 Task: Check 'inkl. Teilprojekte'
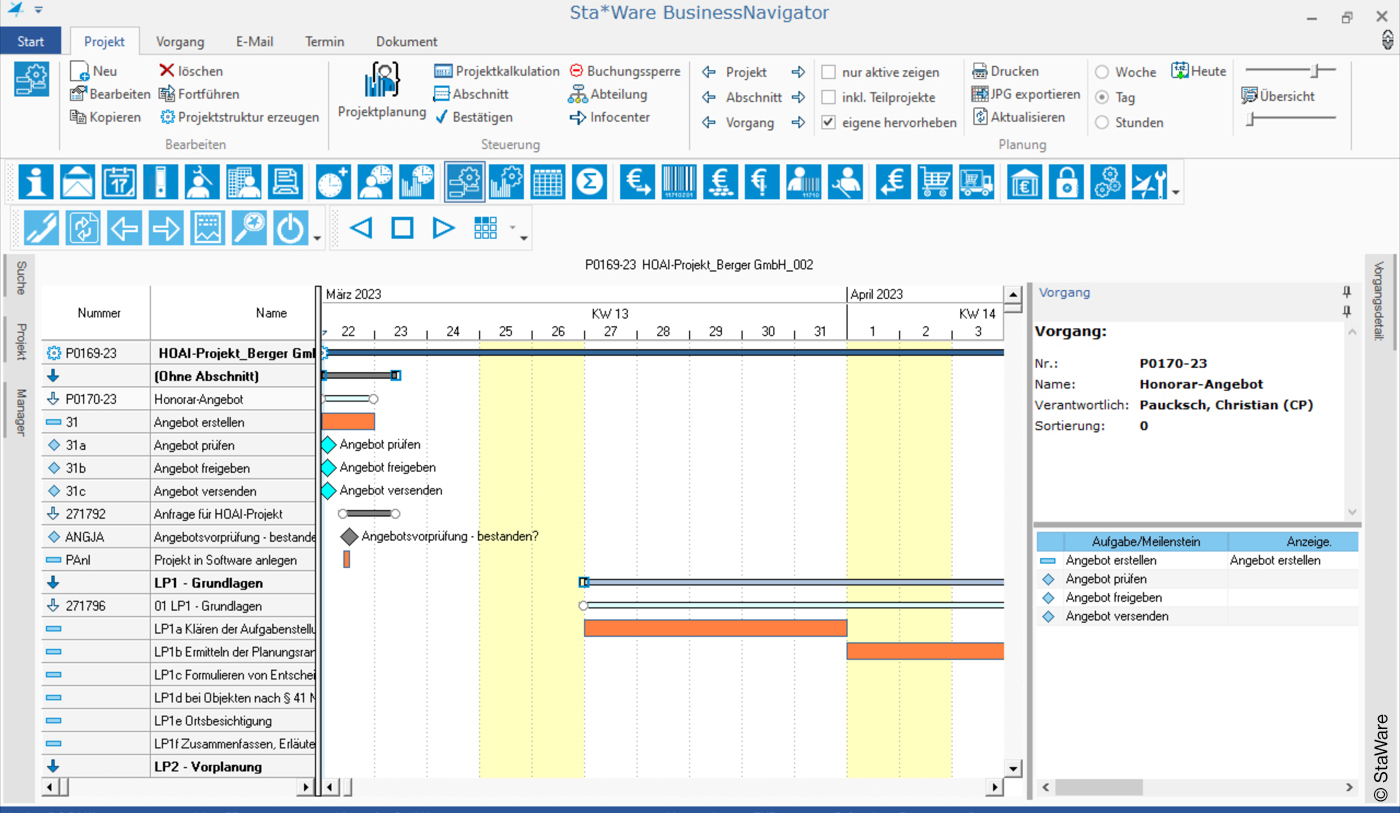[x=828, y=97]
